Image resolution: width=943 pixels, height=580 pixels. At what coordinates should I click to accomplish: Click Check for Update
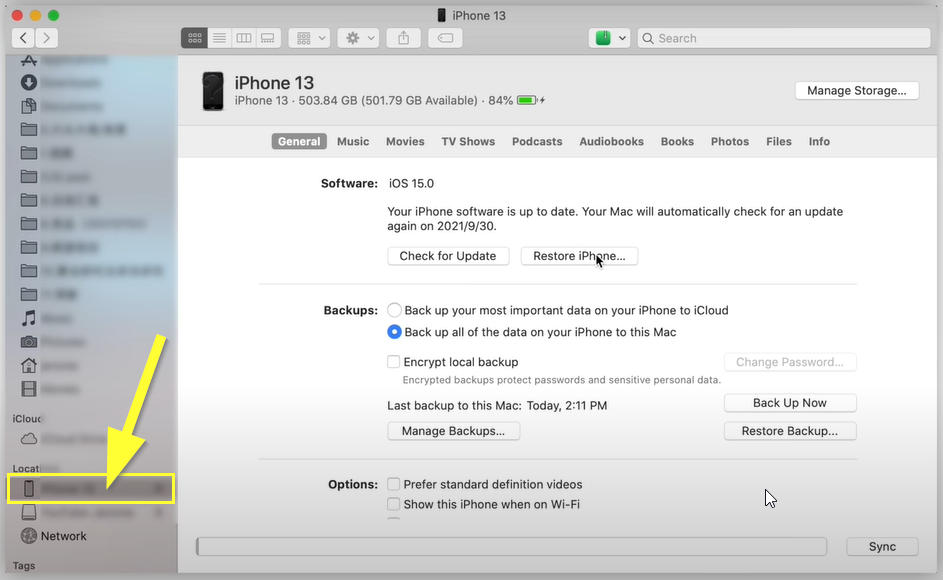pos(448,256)
